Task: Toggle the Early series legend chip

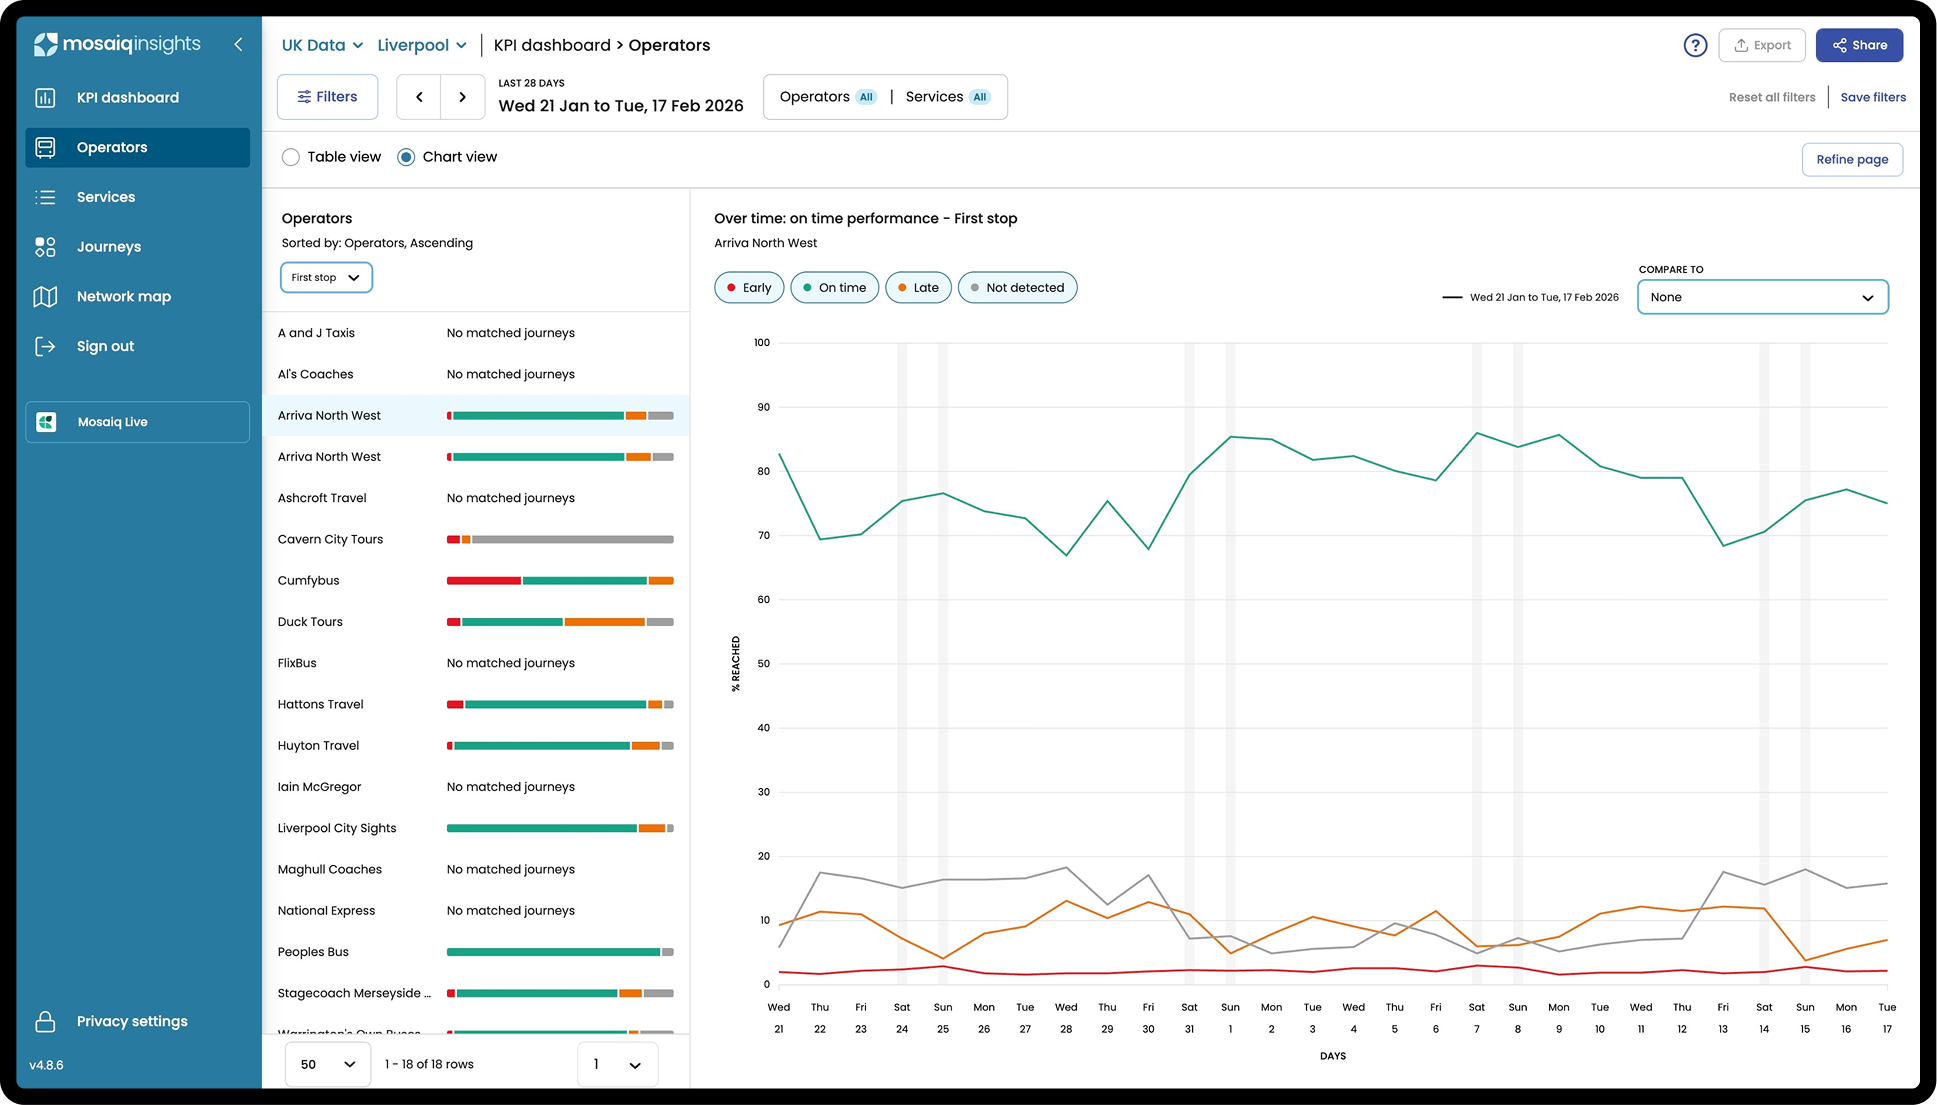Action: coord(749,288)
